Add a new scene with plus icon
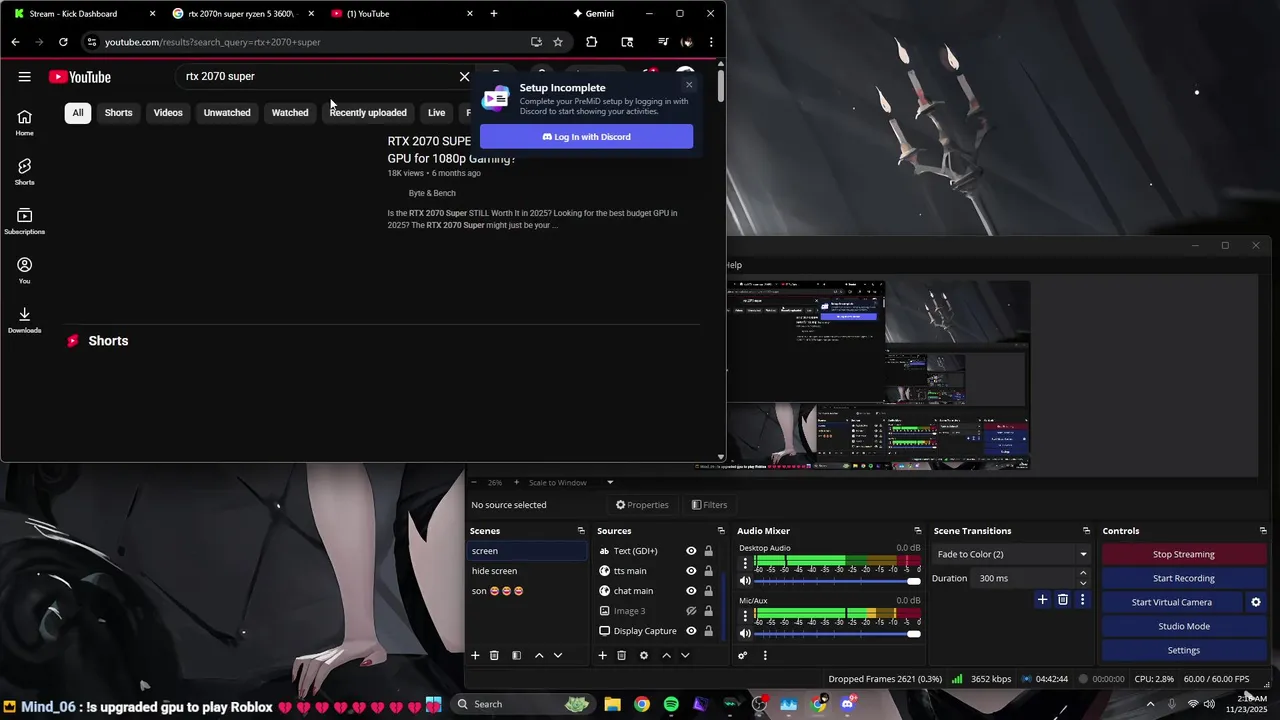 [476, 655]
